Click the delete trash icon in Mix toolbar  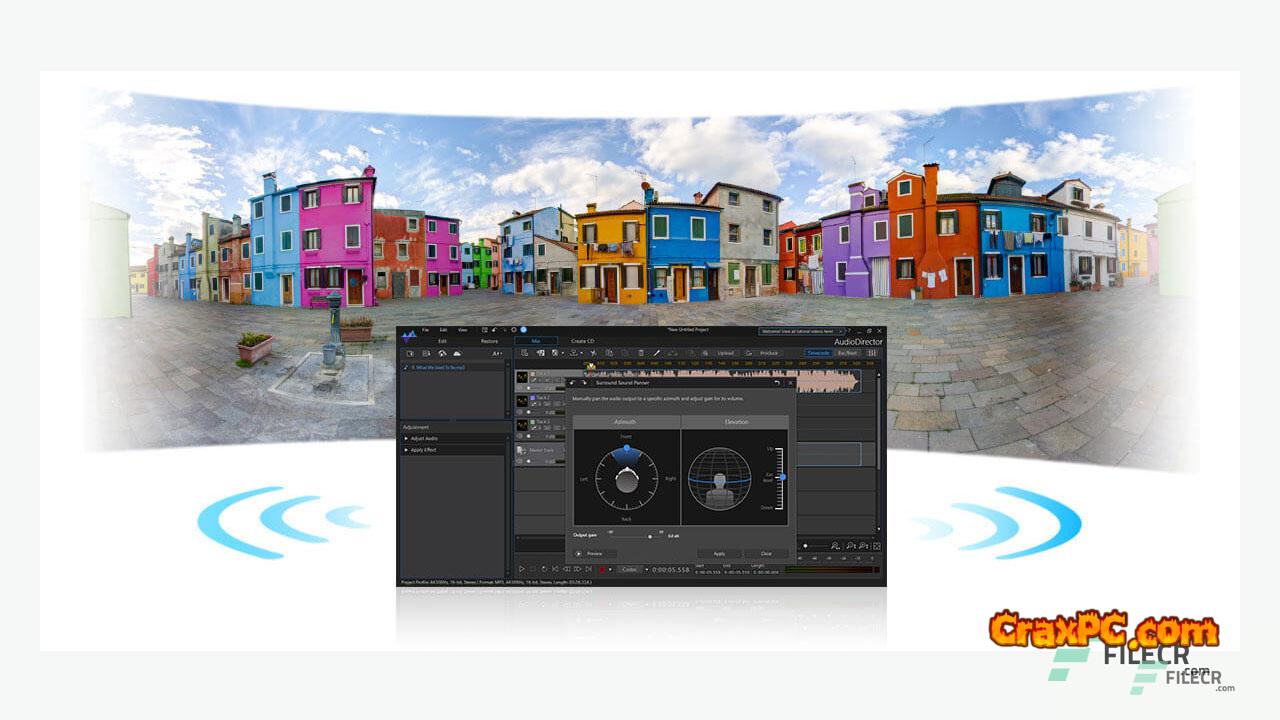641,353
